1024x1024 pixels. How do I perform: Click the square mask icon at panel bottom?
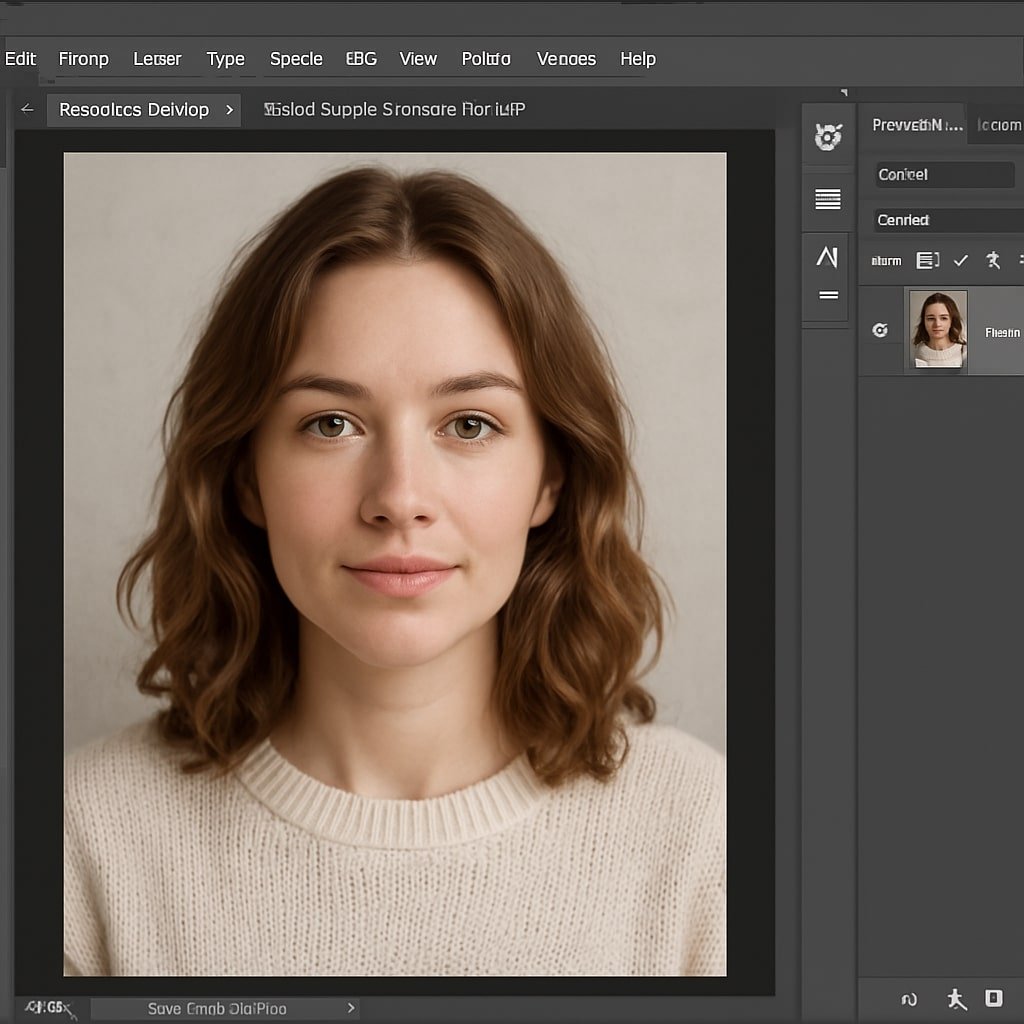pyautogui.click(x=993, y=998)
